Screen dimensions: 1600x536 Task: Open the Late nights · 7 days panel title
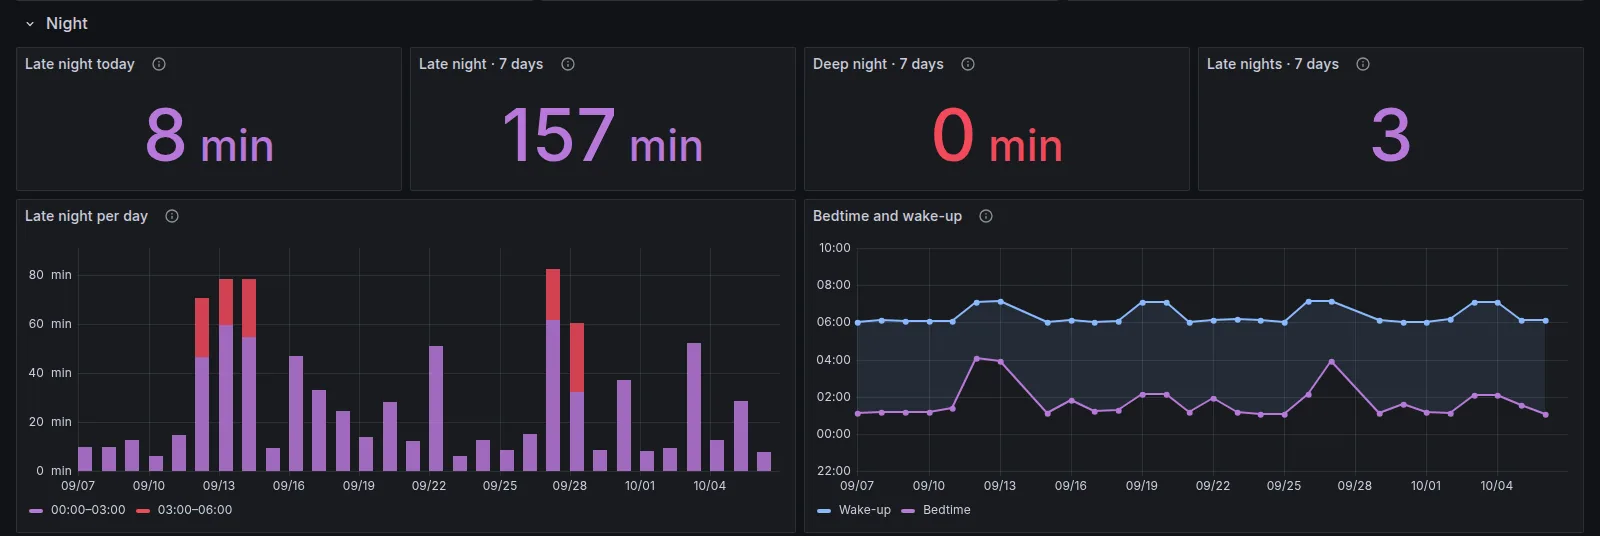point(1273,64)
